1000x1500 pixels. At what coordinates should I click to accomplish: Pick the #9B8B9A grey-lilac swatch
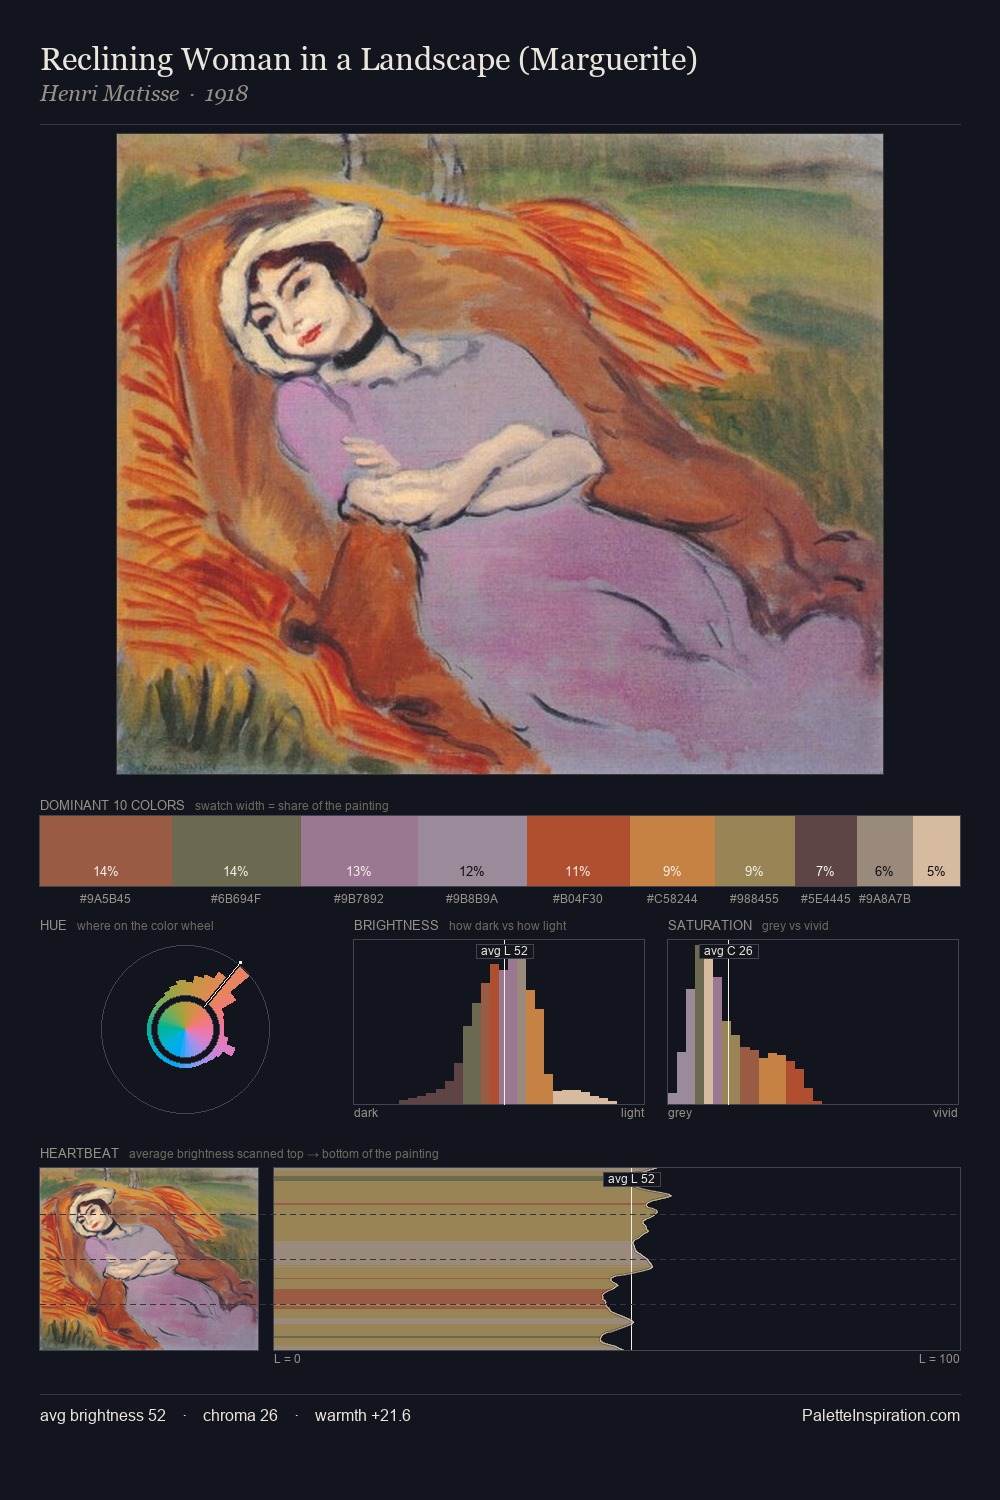[x=472, y=851]
